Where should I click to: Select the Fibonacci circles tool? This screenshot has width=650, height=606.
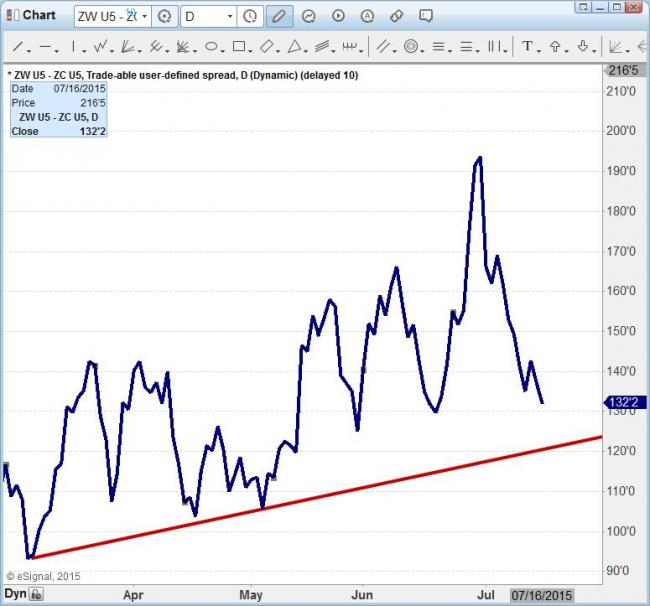411,46
